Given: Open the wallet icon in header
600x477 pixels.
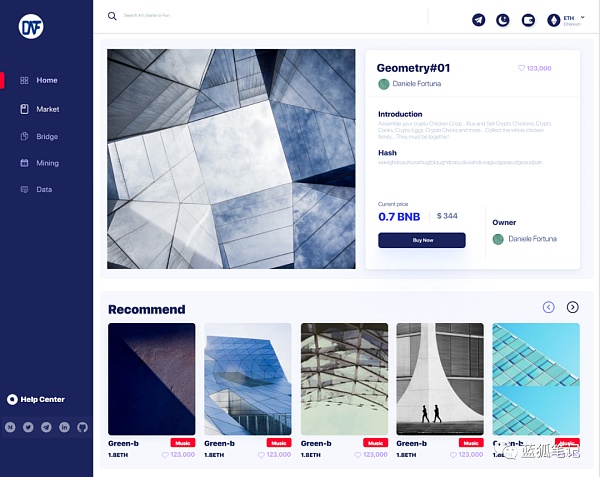Looking at the screenshot, I should click(528, 20).
